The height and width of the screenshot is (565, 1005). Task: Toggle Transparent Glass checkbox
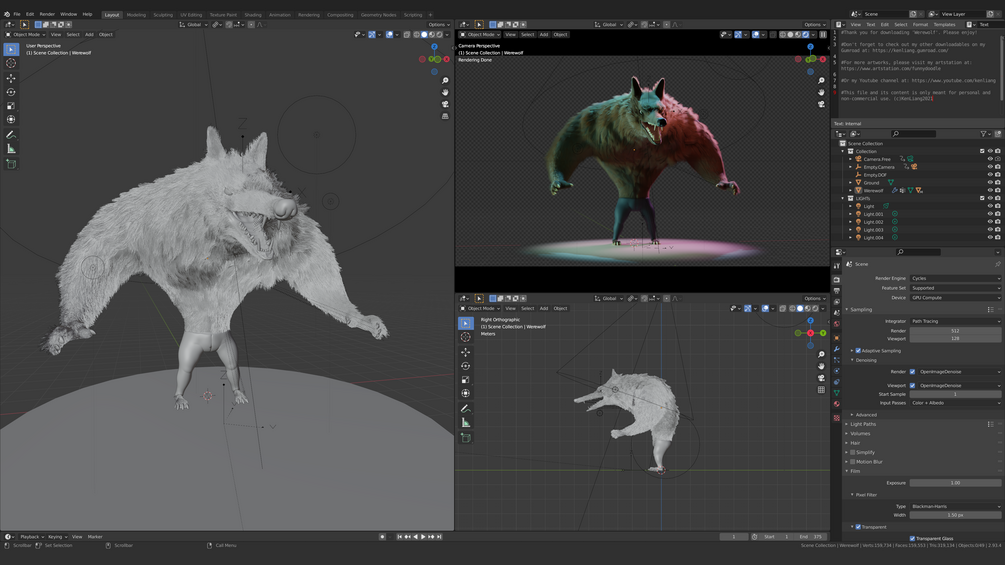click(912, 539)
